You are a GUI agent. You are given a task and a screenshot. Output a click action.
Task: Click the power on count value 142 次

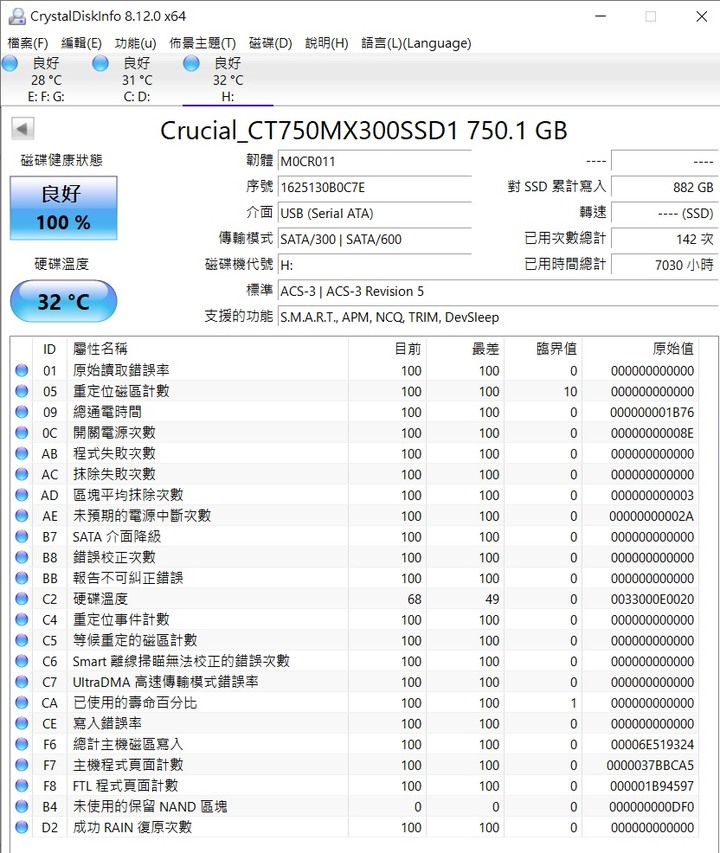click(x=665, y=239)
